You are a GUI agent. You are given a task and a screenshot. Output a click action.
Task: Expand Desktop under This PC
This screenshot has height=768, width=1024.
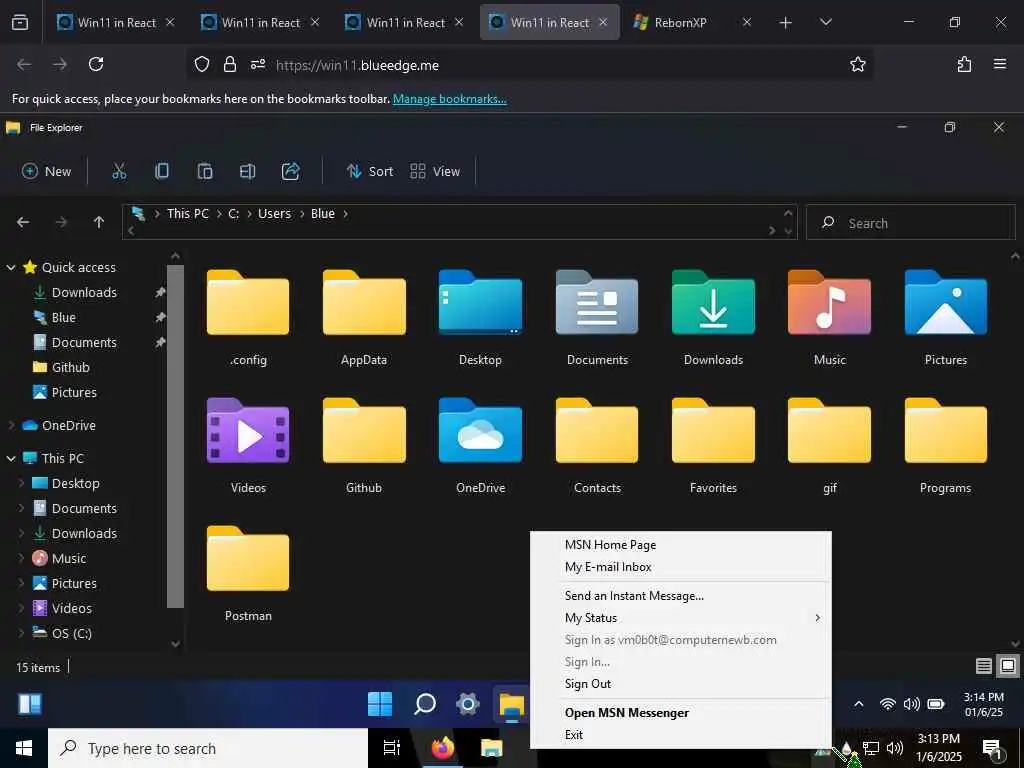pyautogui.click(x=21, y=483)
